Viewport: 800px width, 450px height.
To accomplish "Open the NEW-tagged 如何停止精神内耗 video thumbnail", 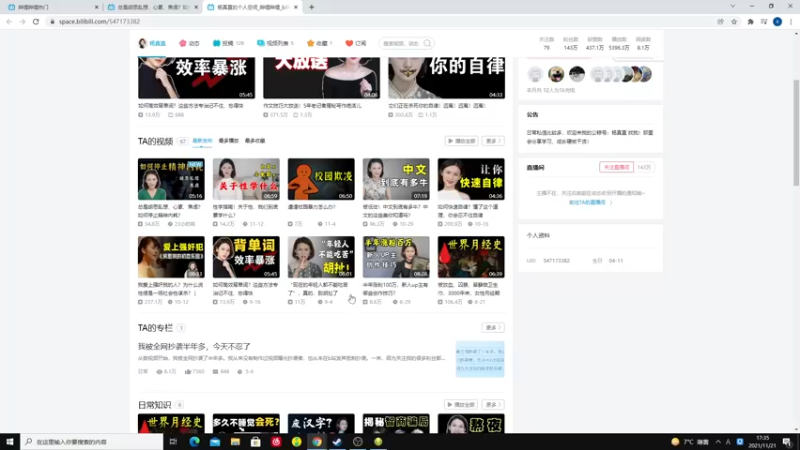I will pyautogui.click(x=171, y=179).
